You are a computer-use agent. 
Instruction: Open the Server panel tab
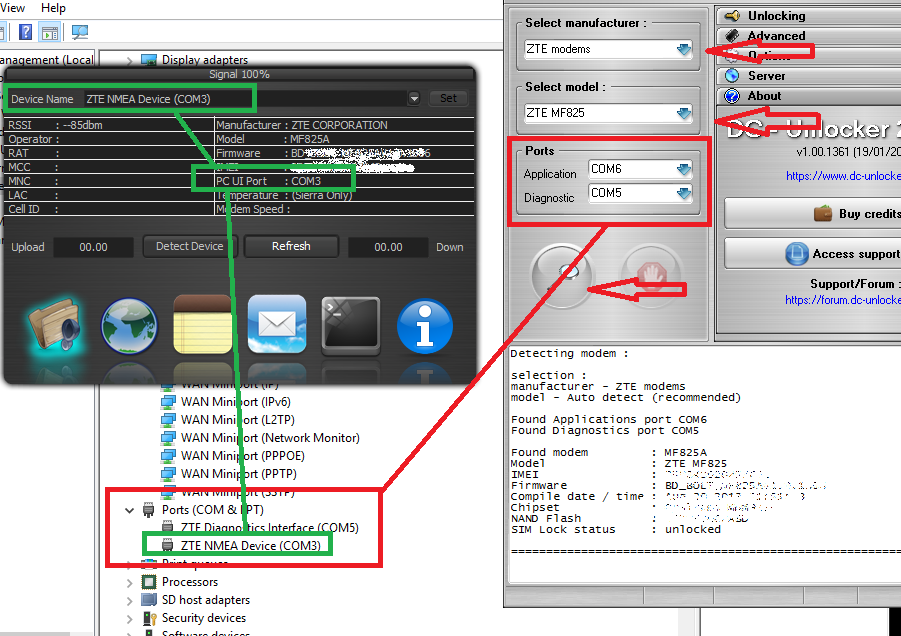tap(809, 76)
